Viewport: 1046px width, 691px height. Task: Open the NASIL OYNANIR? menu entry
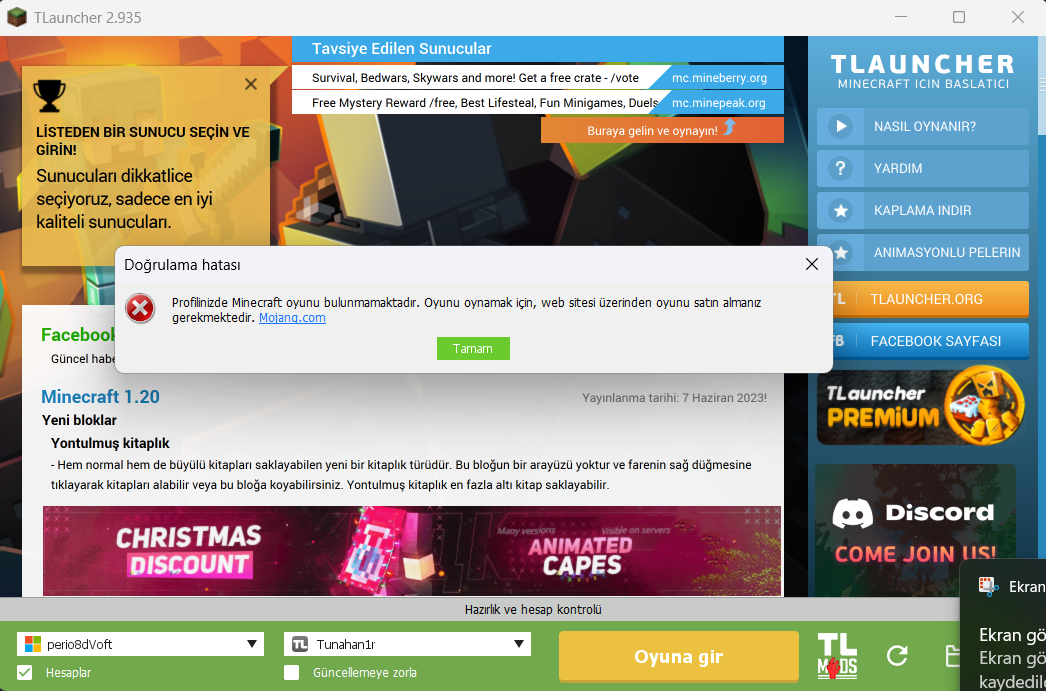[x=923, y=126]
